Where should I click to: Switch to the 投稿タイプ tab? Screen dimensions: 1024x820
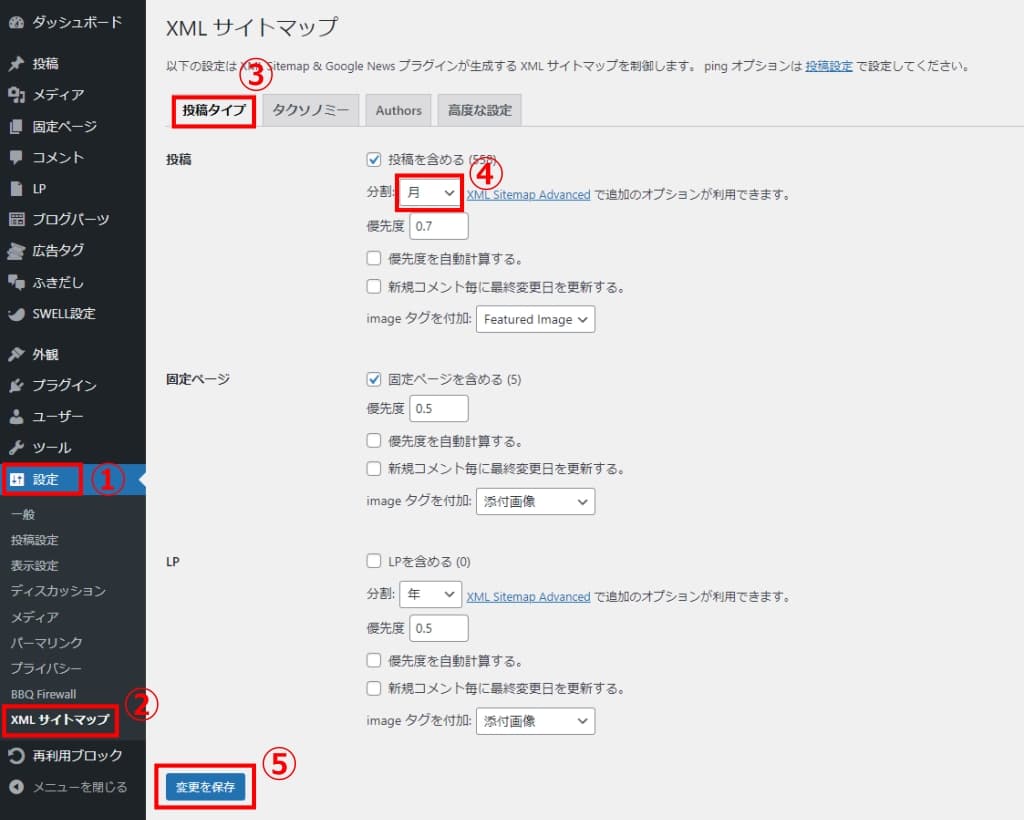[214, 110]
